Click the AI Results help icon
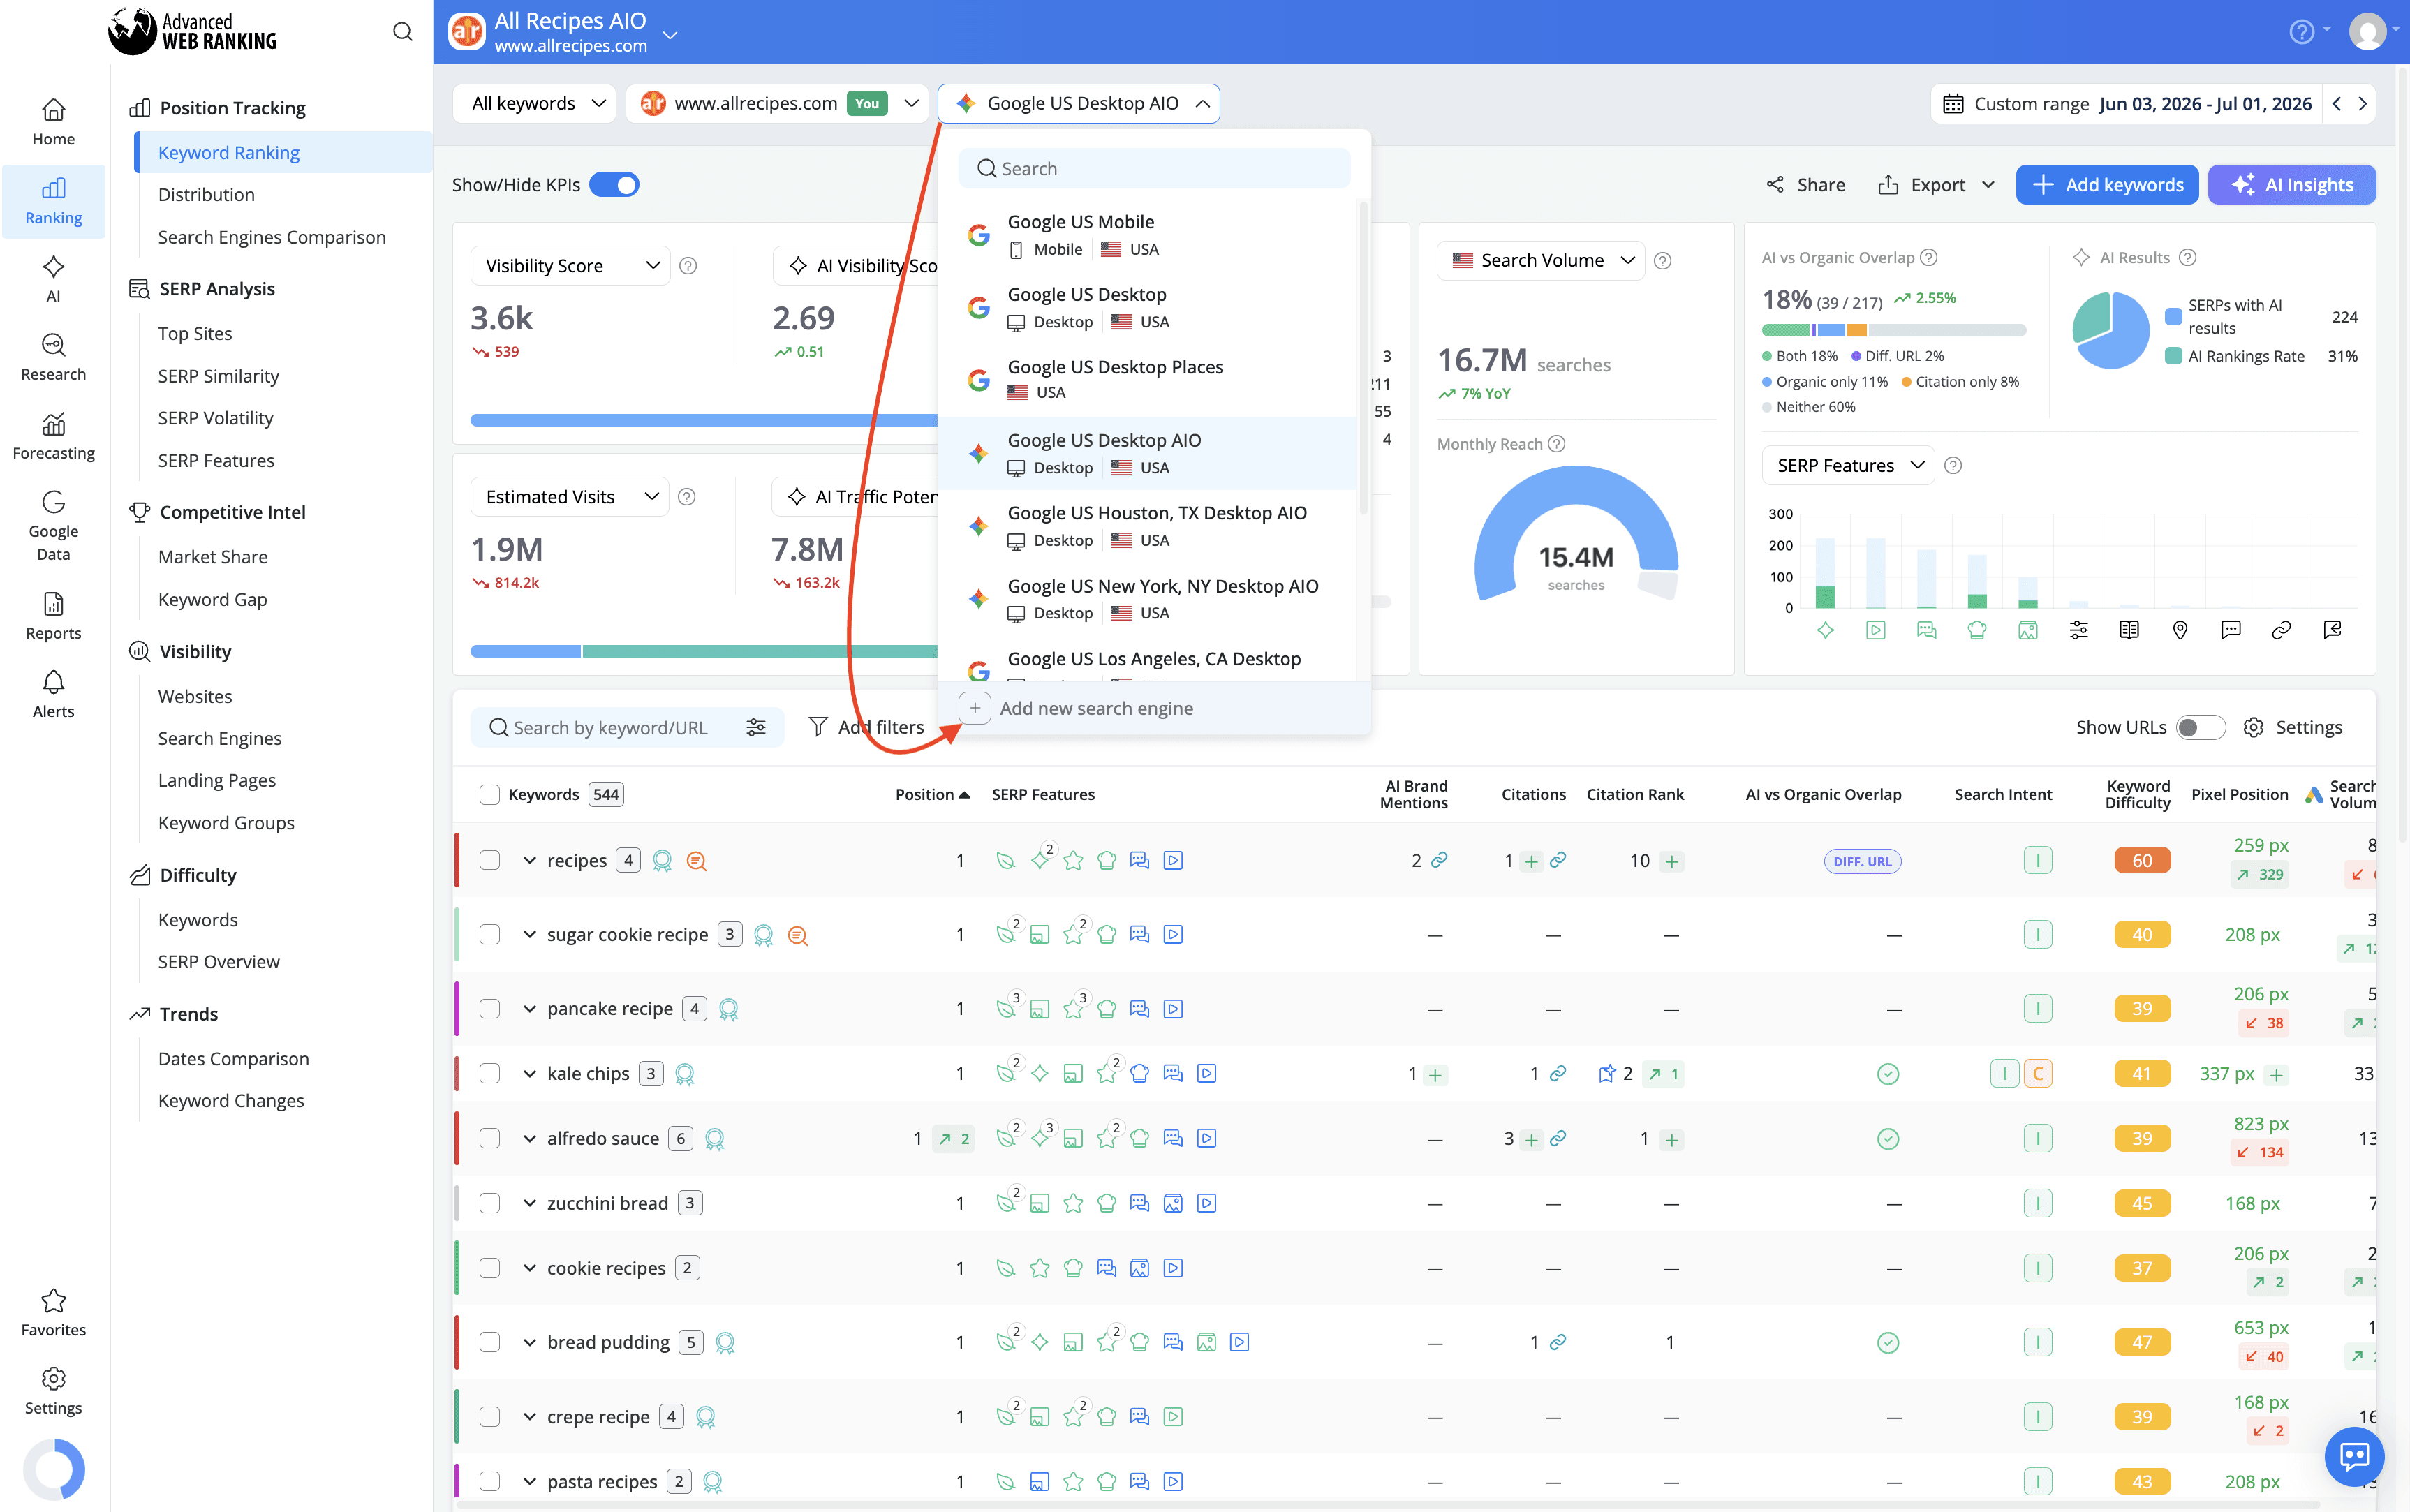Viewport: 2410px width, 1512px height. tap(2187, 257)
